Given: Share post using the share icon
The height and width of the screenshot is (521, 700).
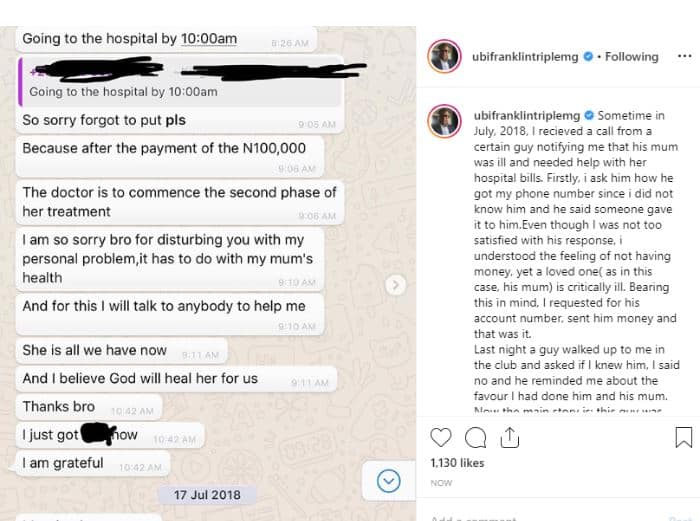Looking at the screenshot, I should pyautogui.click(x=509, y=437).
